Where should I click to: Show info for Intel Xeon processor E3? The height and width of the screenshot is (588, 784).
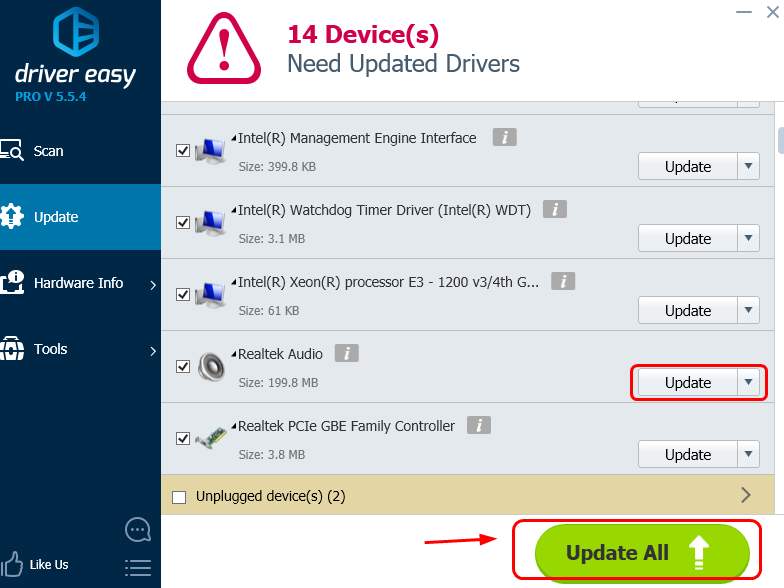(x=563, y=281)
